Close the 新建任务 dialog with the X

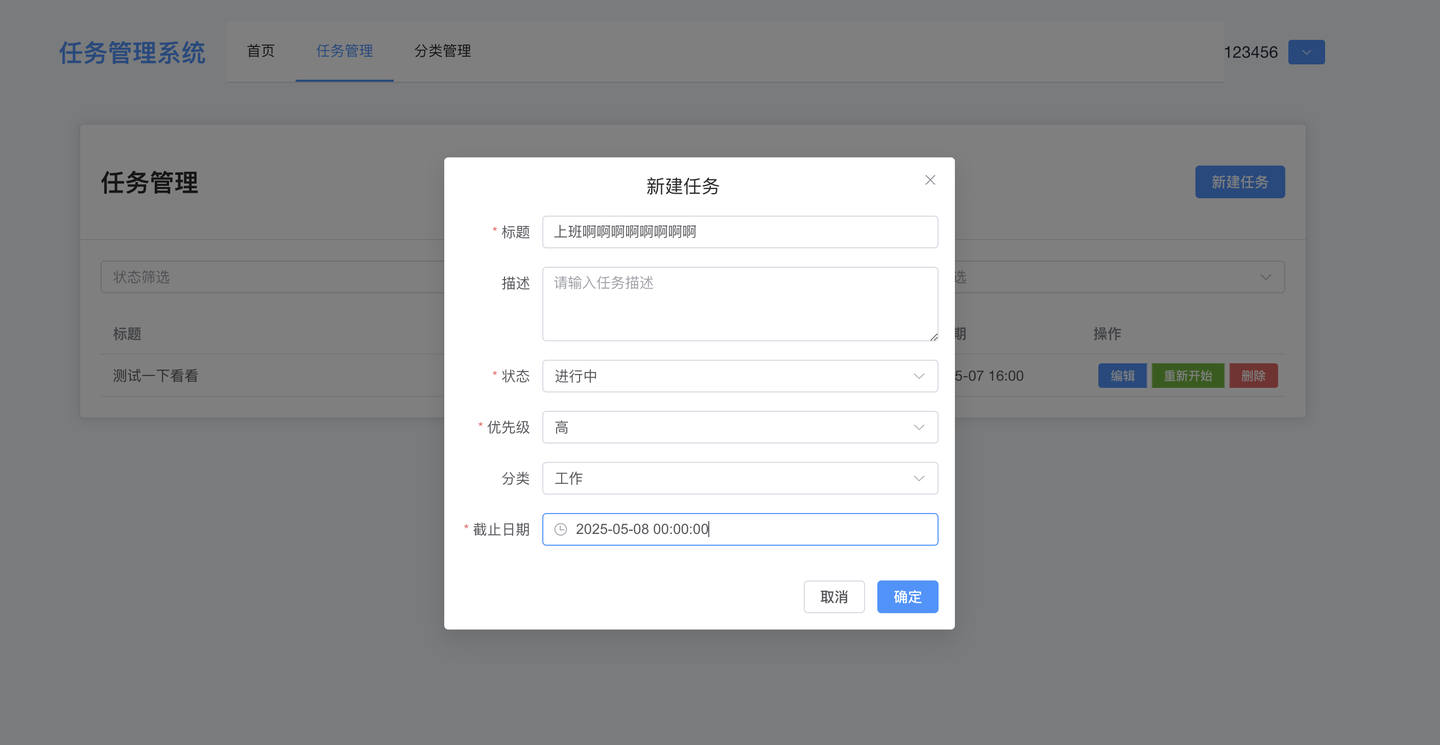(929, 179)
